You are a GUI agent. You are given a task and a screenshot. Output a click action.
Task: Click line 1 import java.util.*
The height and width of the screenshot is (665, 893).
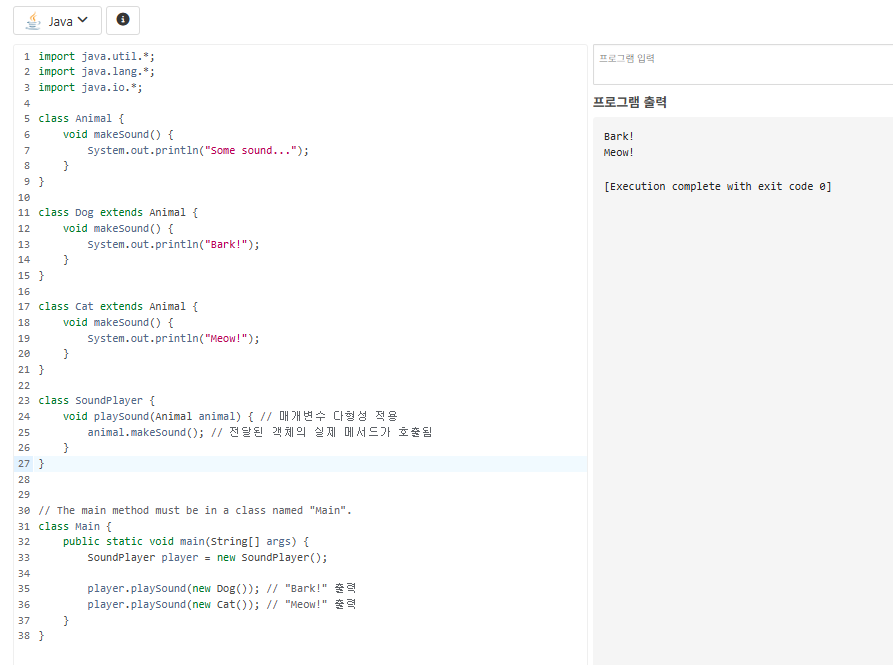tap(96, 56)
